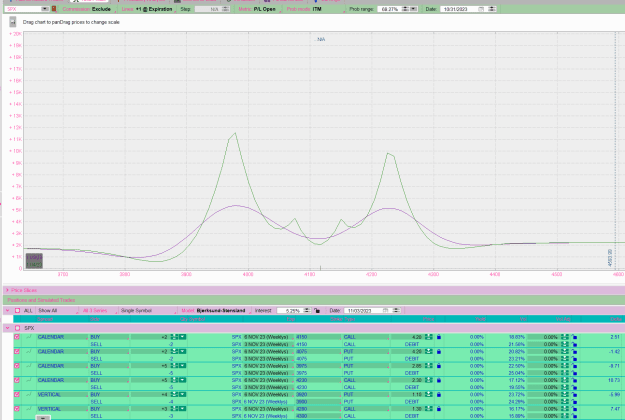This screenshot has width=625, height=420.
Task: Open quantity dropdown on the 4280 CALL vertical row
Action: [x=182, y=409]
